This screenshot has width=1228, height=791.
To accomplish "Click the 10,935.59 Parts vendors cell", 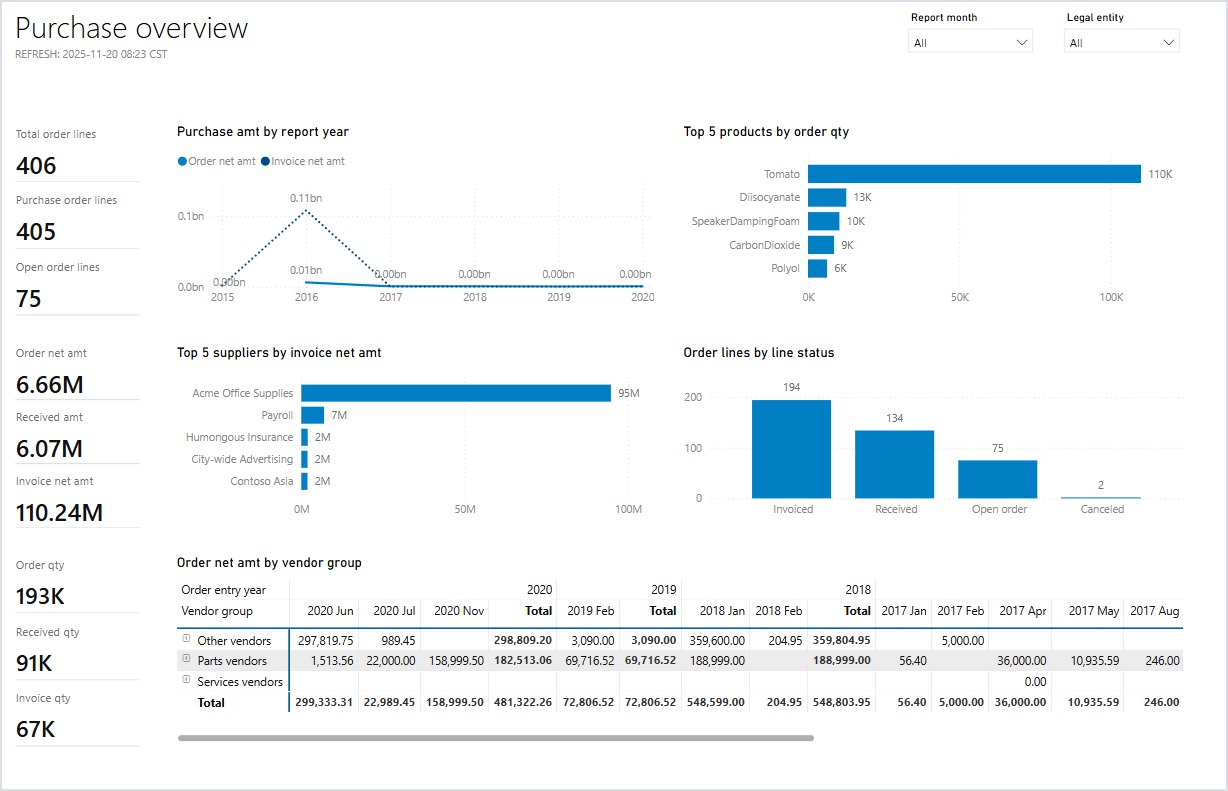I will pos(1092,661).
